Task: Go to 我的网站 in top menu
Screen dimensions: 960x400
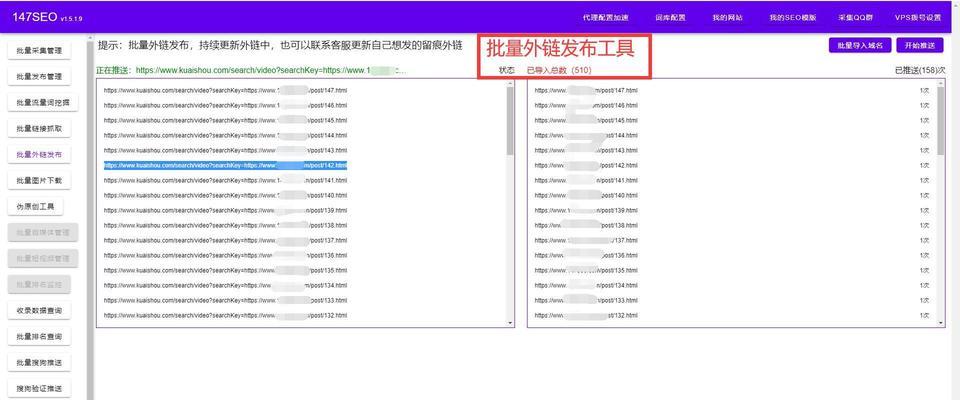Action: click(727, 18)
